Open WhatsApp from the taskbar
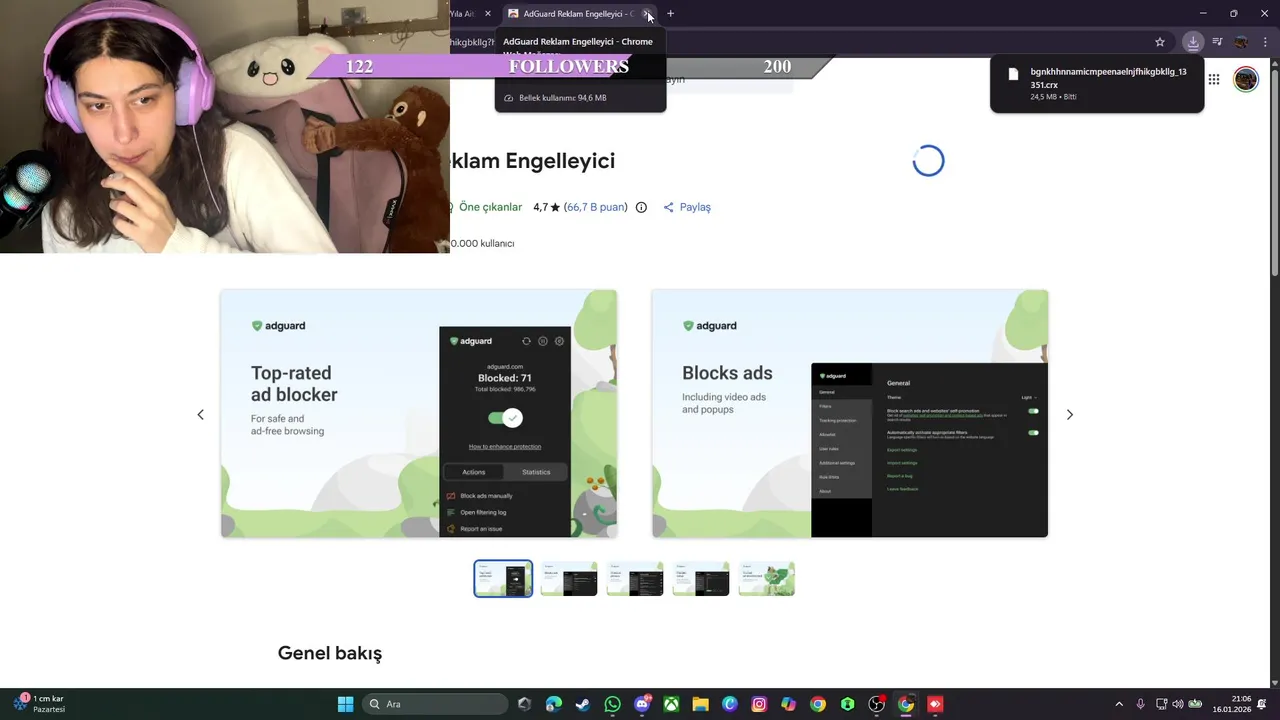Viewport: 1280px width, 720px height. click(612, 704)
